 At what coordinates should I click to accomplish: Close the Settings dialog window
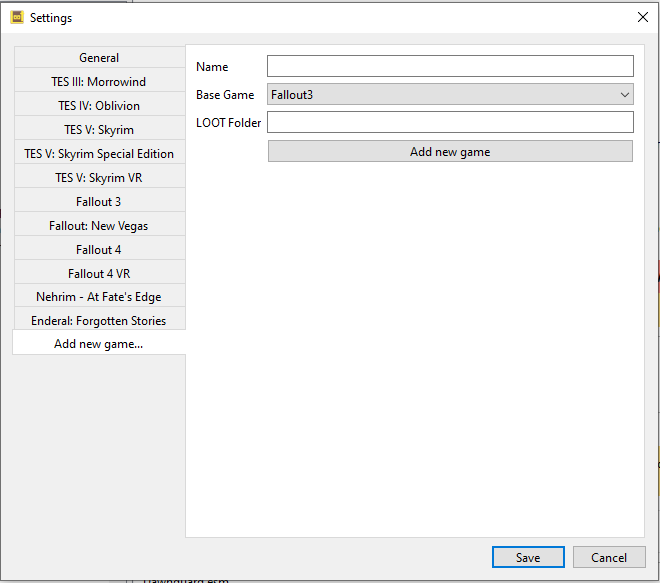(x=641, y=17)
